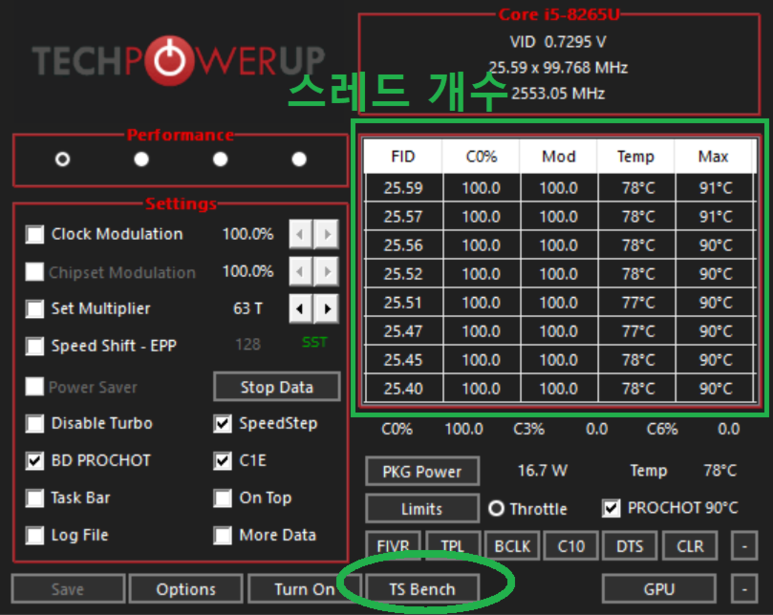
Task: Click the DTS button
Action: [x=630, y=546]
